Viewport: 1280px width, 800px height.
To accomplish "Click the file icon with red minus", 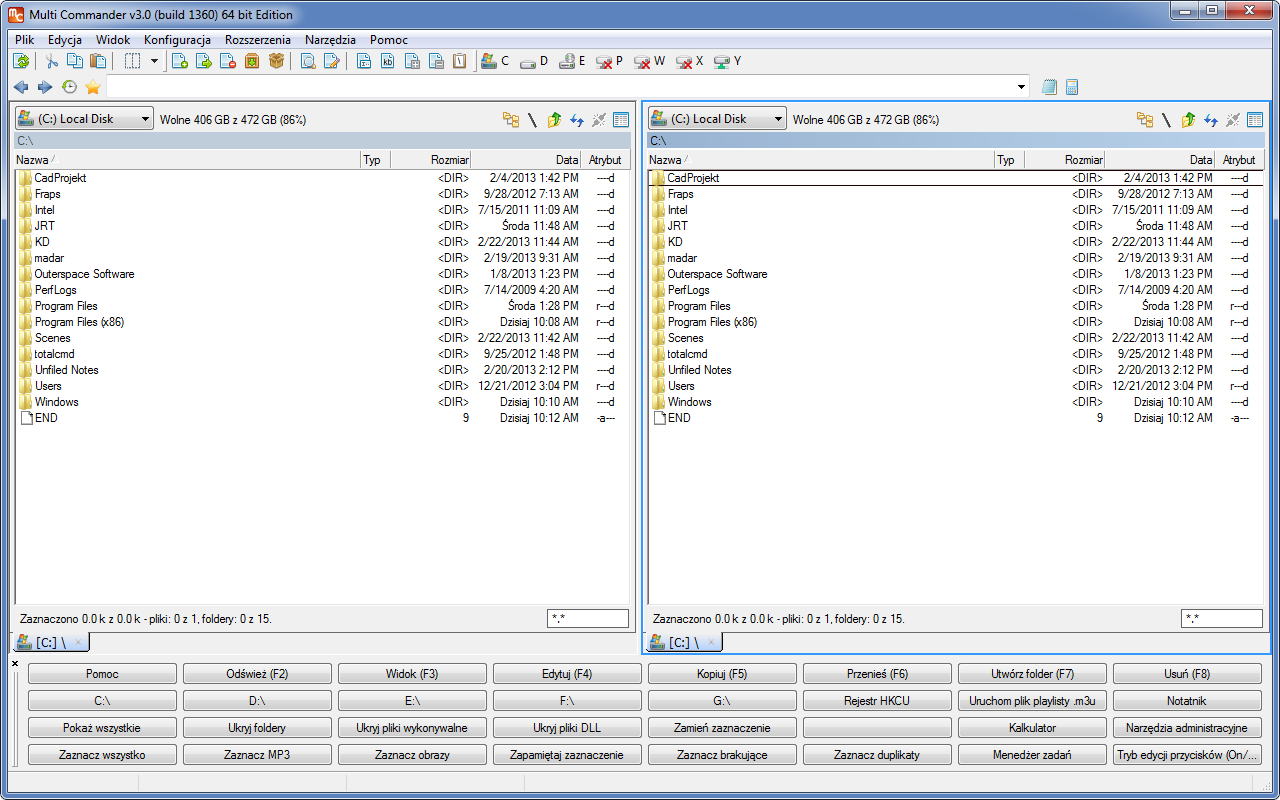I will 228,61.
